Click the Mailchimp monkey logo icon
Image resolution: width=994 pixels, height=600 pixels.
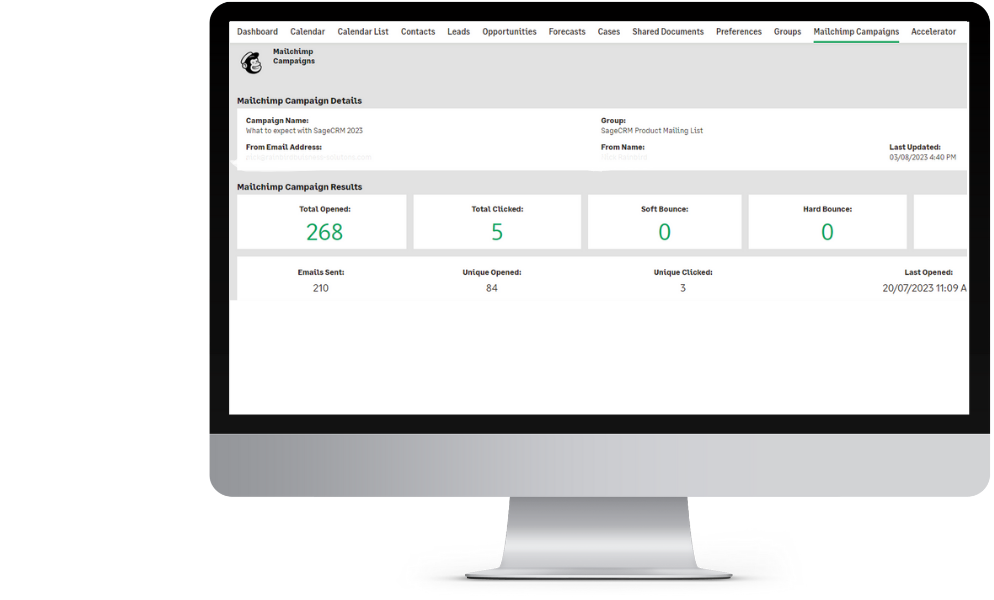[x=252, y=62]
